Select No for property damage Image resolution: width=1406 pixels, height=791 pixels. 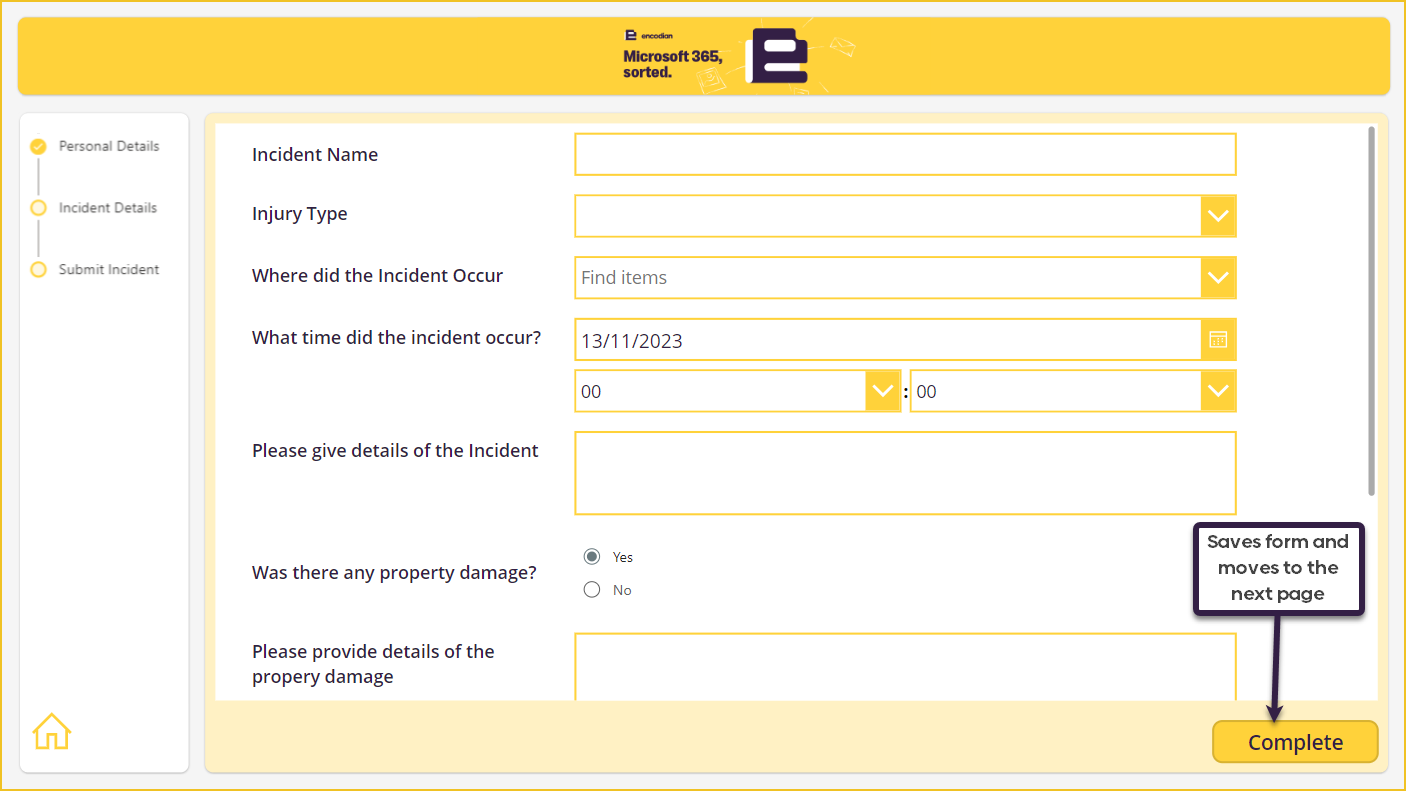click(x=592, y=590)
